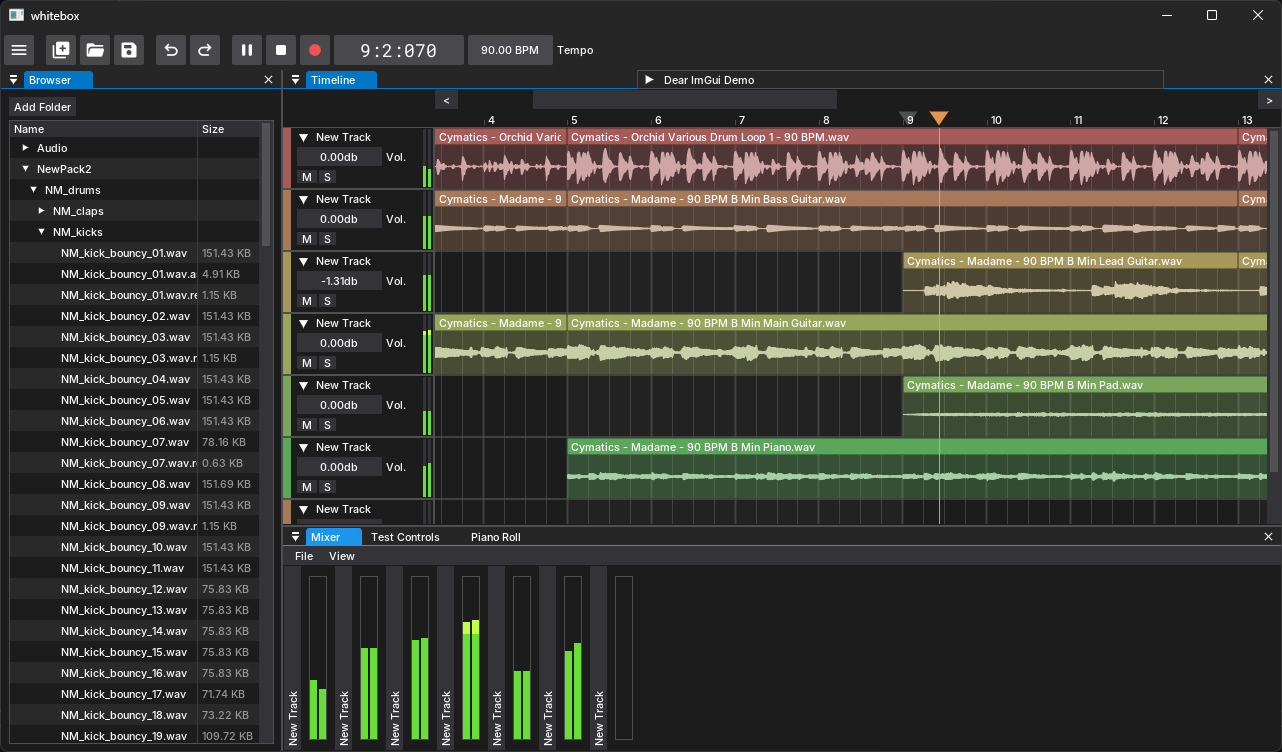
Task: Open the Mixer View menu
Action: pos(342,556)
